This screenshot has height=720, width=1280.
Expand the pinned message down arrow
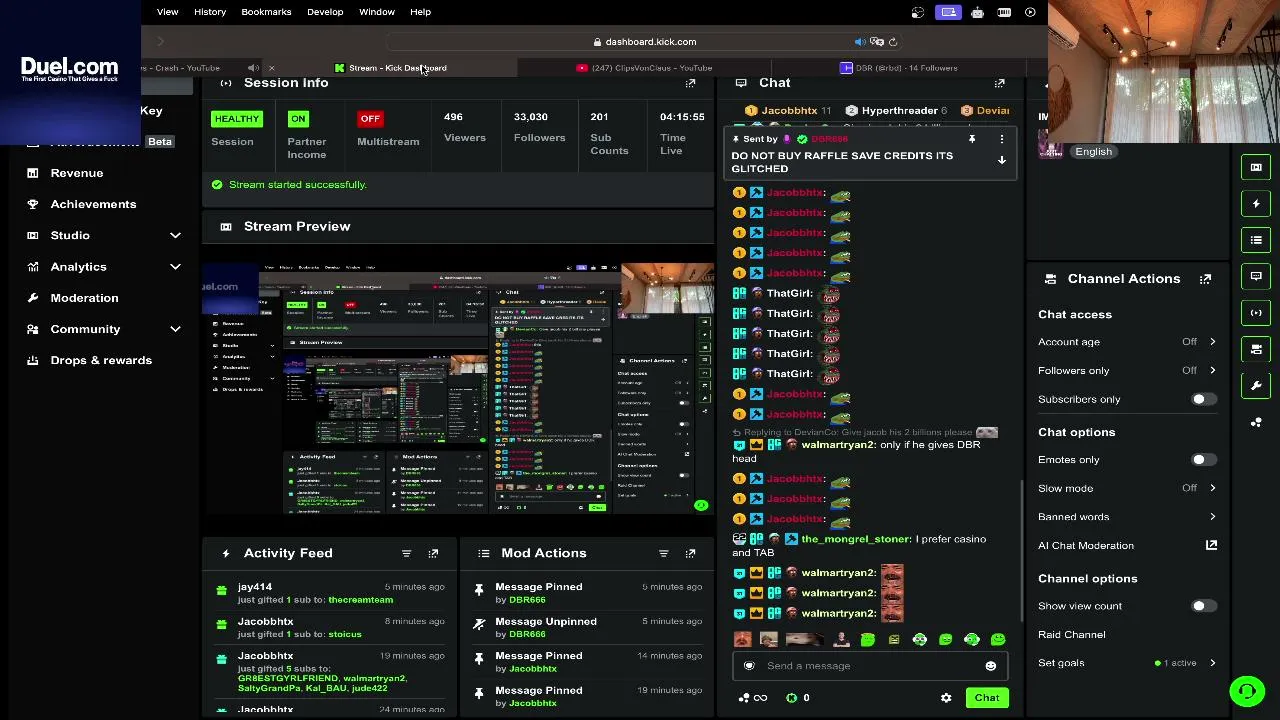point(1001,160)
